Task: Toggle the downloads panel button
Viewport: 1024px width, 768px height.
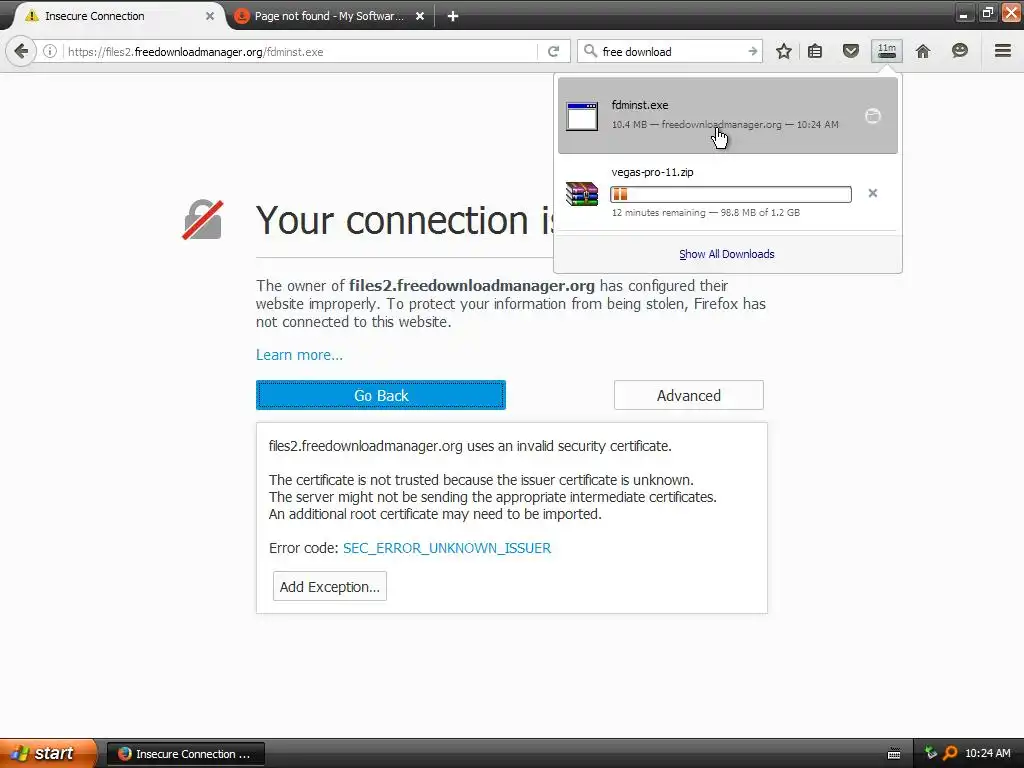Action: point(886,51)
